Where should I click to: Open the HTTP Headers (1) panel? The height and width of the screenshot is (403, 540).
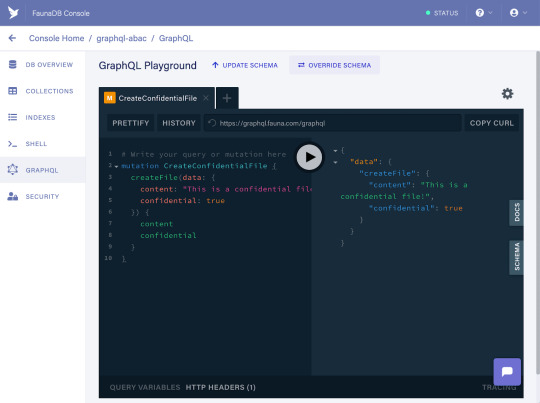coord(220,387)
